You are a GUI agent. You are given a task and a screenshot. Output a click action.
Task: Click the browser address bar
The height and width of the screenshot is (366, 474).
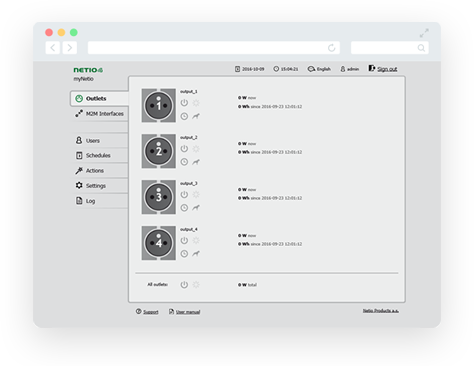[213, 48]
